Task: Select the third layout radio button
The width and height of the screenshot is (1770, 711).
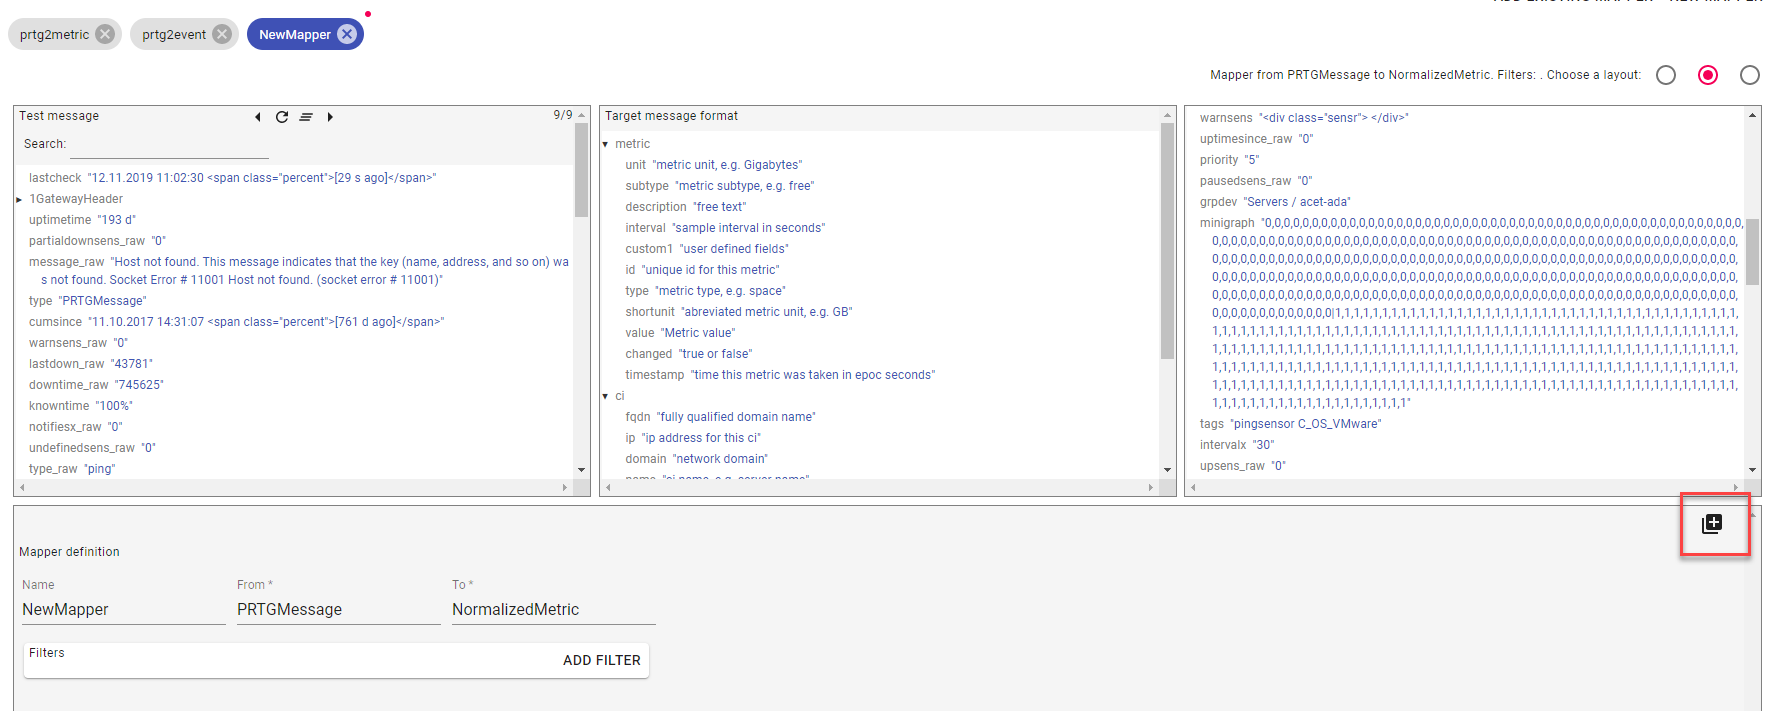Action: pos(1750,75)
